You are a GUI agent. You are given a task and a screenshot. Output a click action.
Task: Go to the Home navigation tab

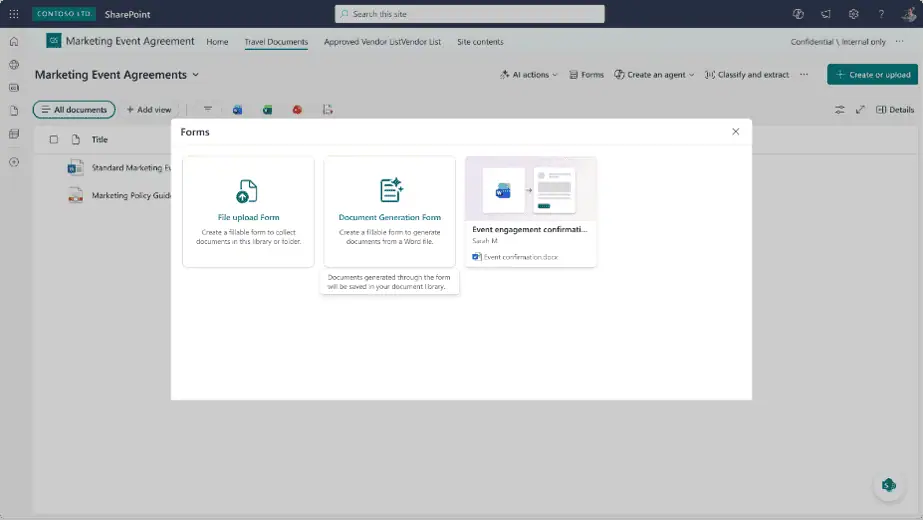click(217, 42)
